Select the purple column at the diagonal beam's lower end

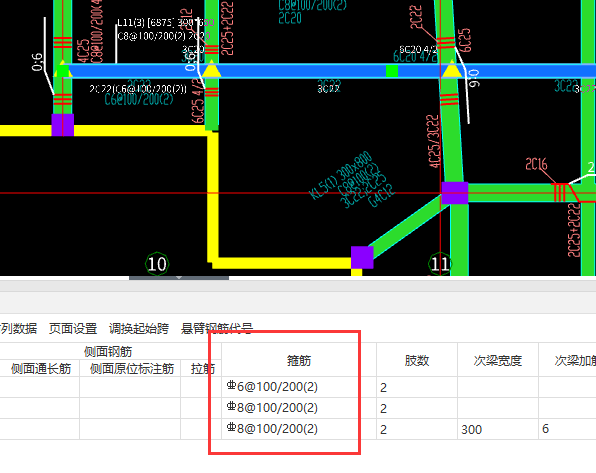(x=362, y=257)
